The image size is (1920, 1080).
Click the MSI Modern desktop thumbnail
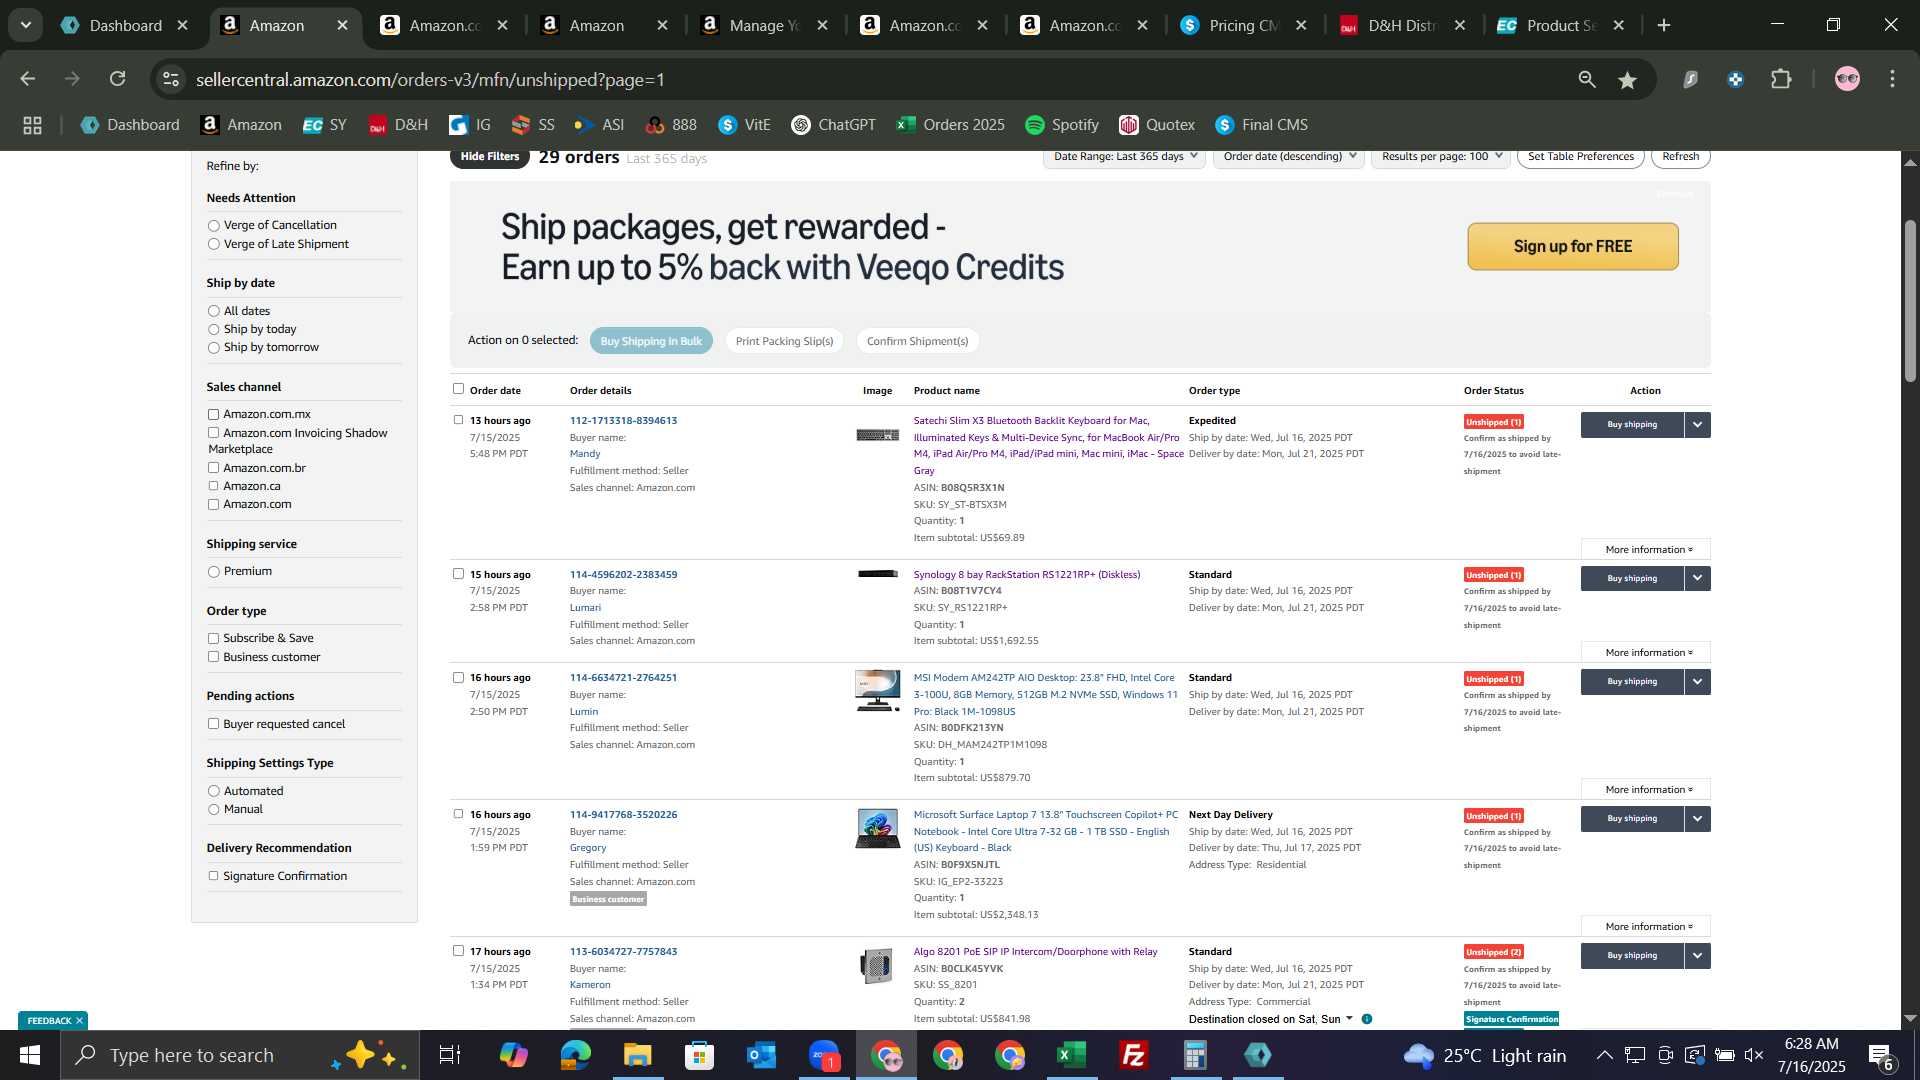[877, 691]
